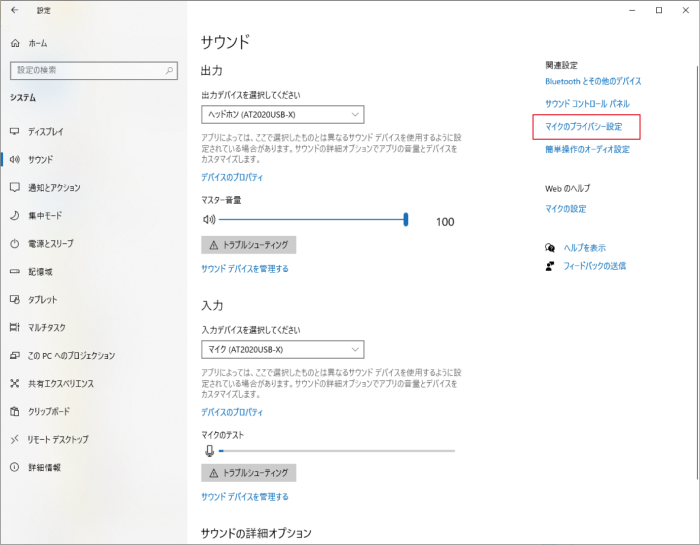Open マイクのプライバシー設定 link

583,127
